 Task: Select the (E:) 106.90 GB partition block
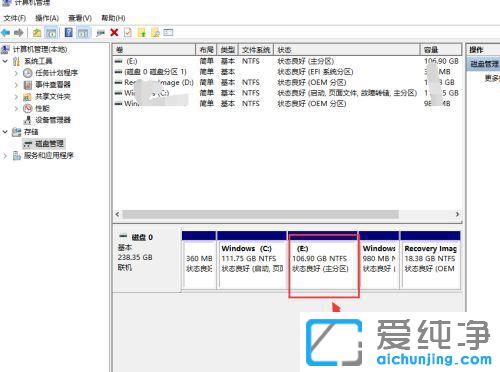(x=323, y=260)
